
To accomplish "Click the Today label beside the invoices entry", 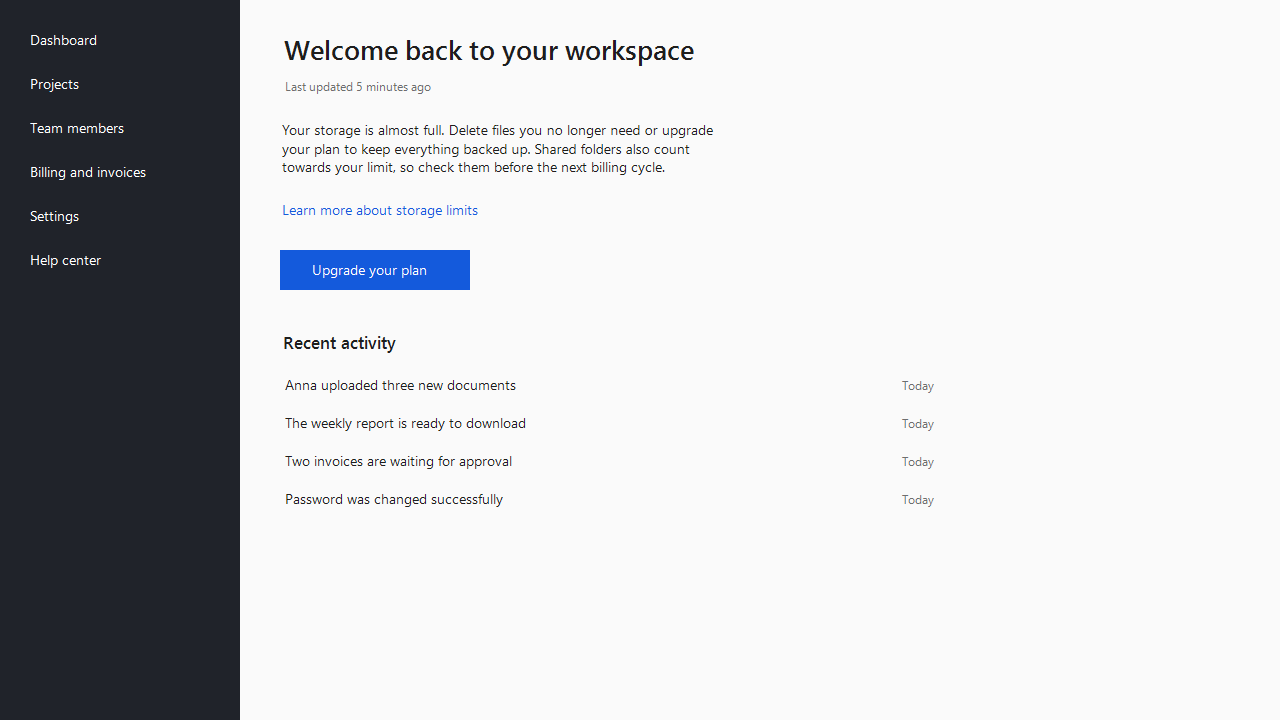I will pyautogui.click(x=918, y=462).
